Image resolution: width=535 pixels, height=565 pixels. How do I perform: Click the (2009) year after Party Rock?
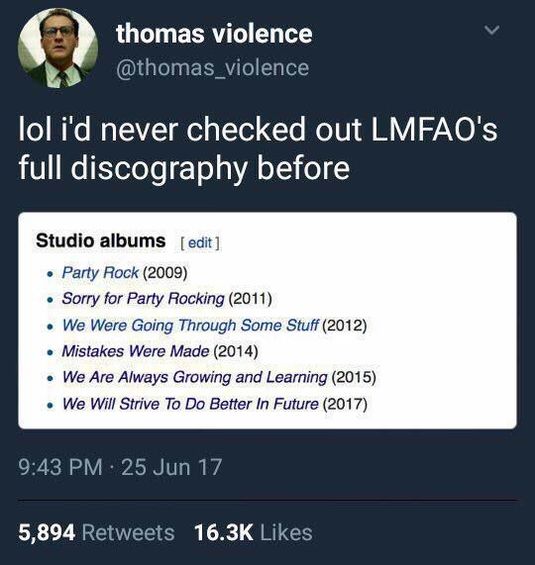pyautogui.click(x=165, y=273)
